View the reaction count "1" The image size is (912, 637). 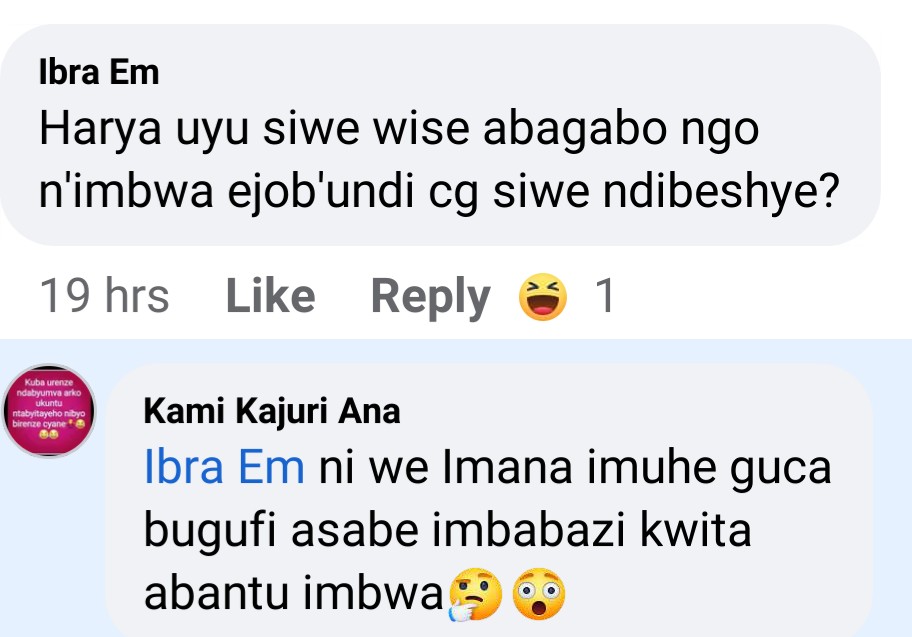605,297
